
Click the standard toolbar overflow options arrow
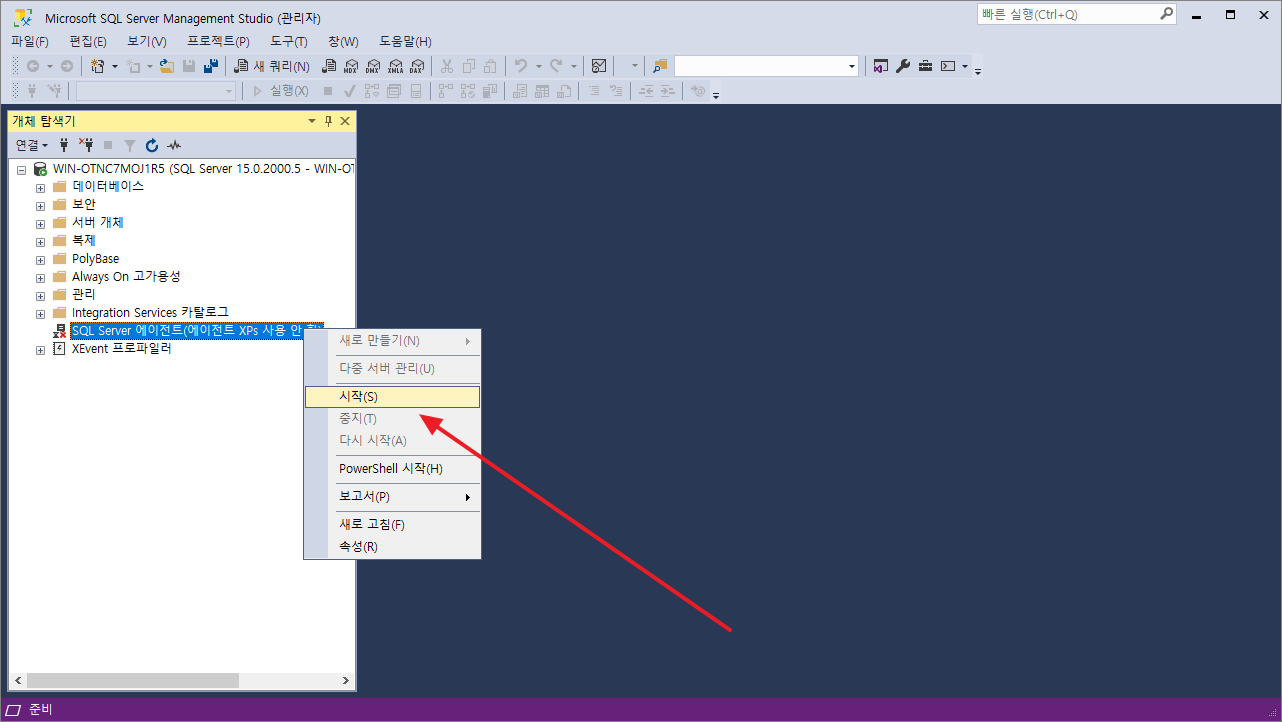(978, 70)
